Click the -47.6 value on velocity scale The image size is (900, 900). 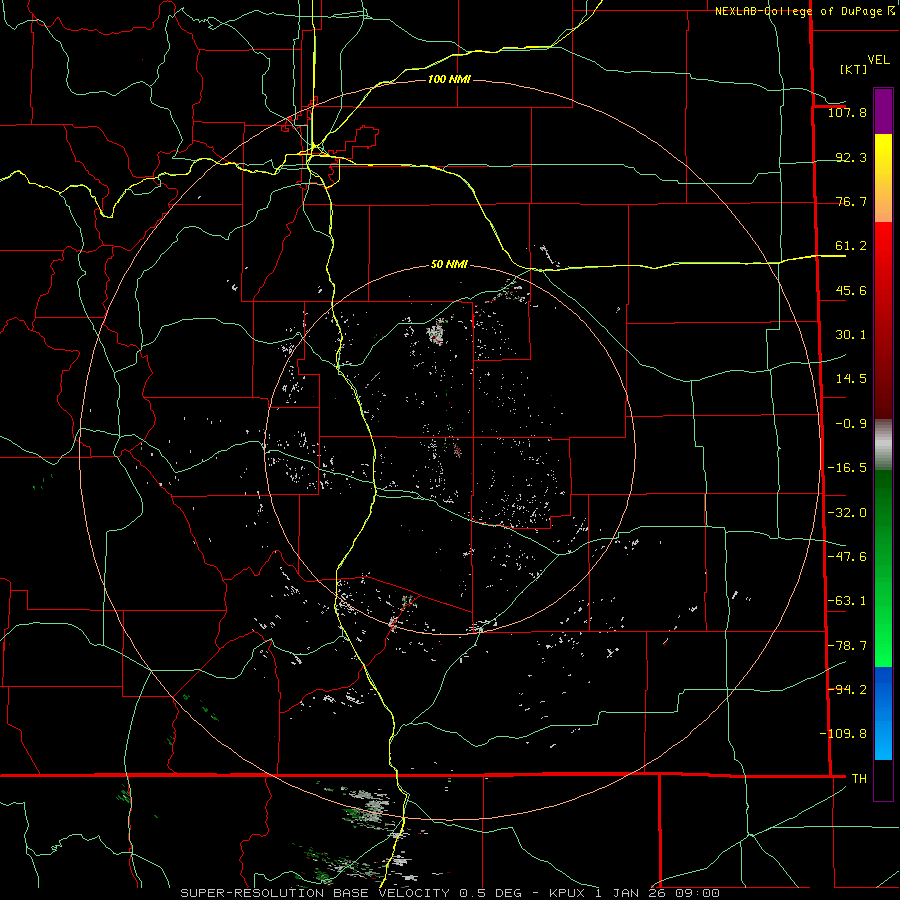[x=847, y=557]
